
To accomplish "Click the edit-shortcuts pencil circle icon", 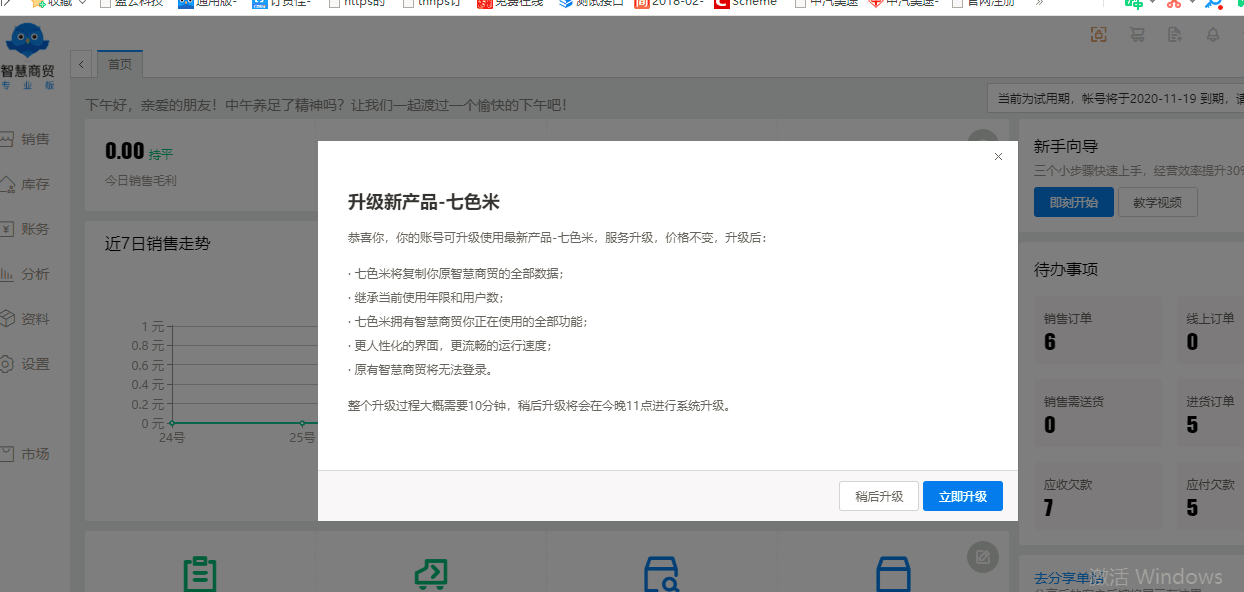I will click(x=982, y=557).
